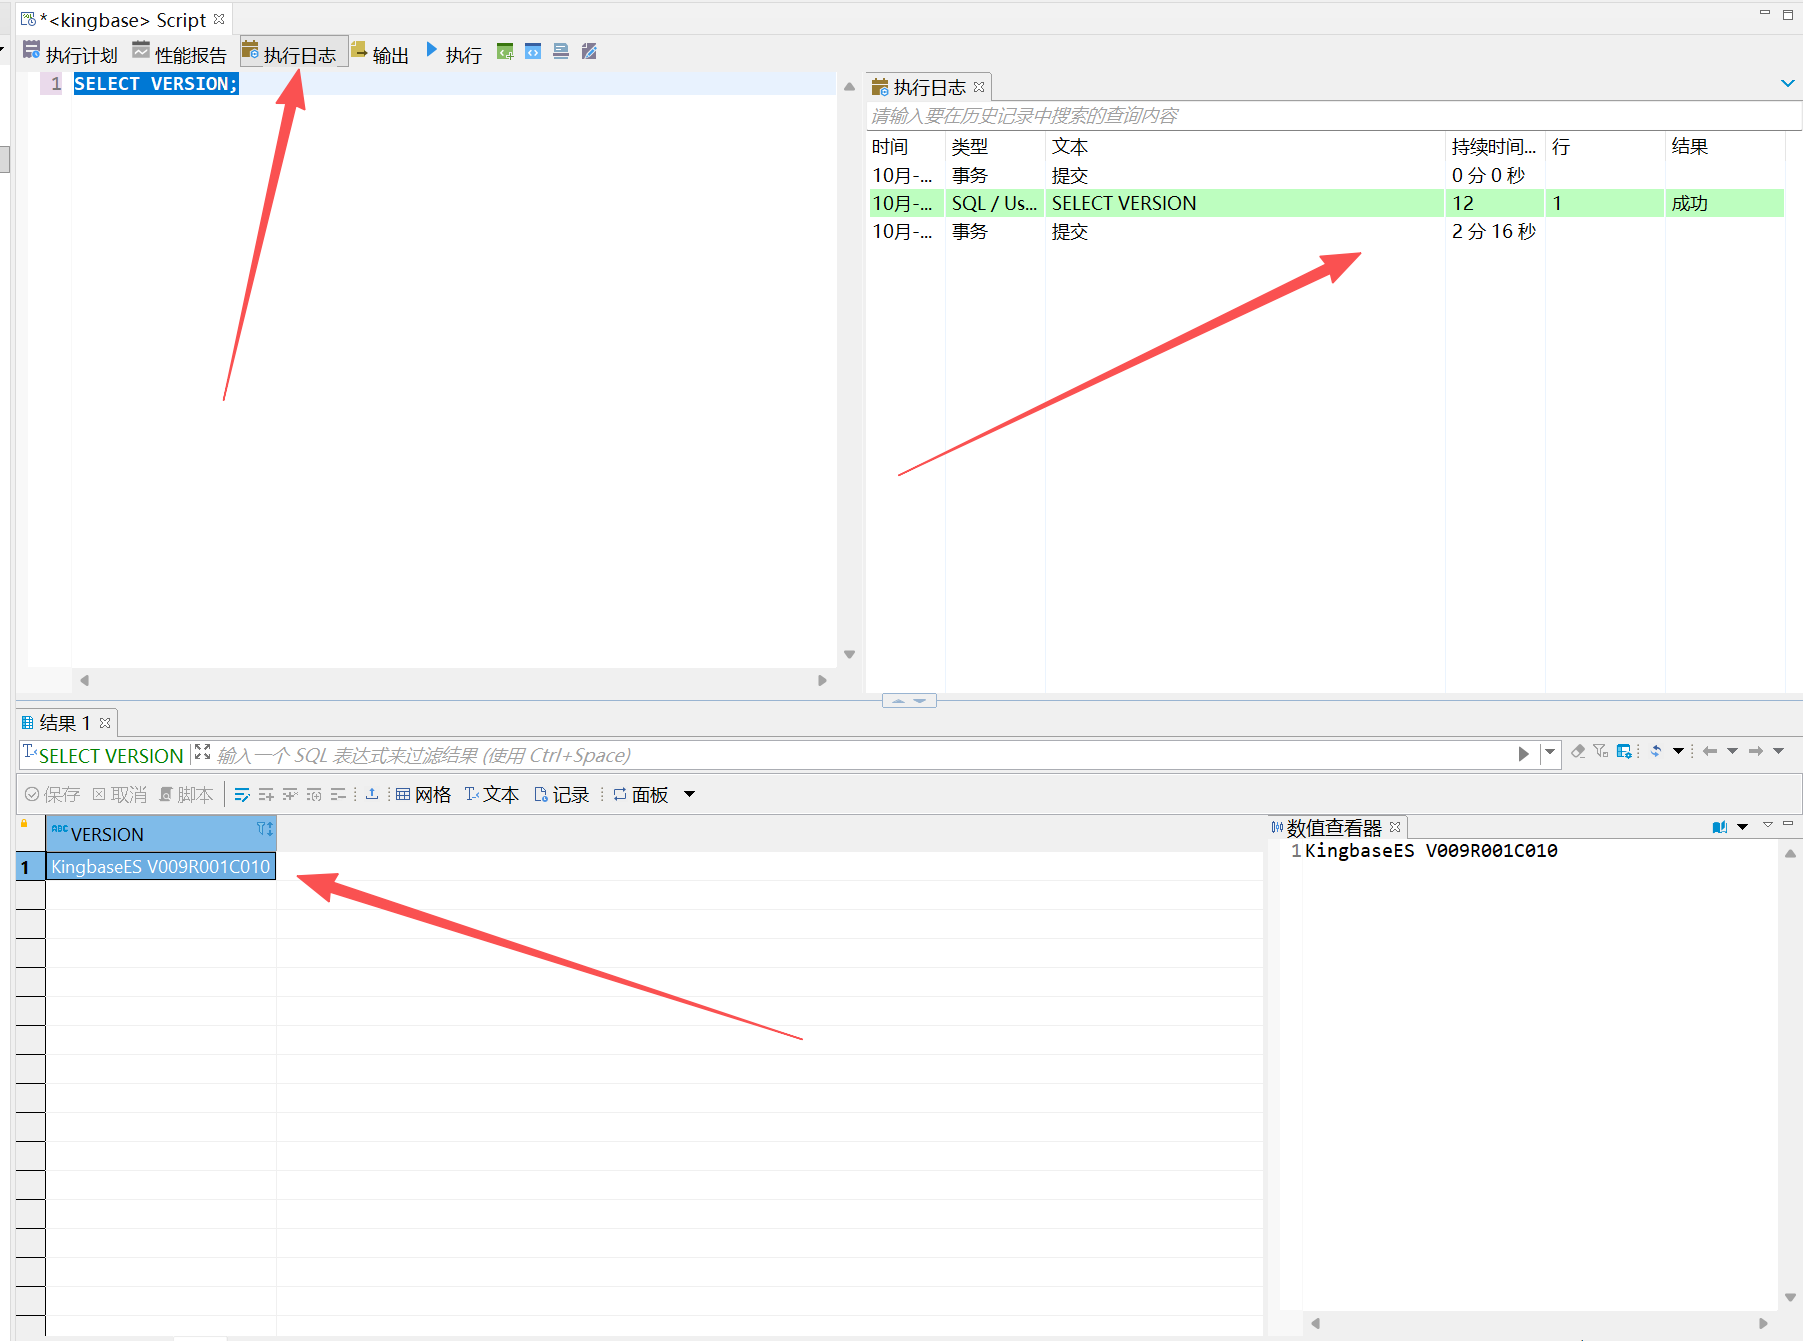This screenshot has height=1341, width=1803.
Task: Click the green new-script icon after 执行
Action: coord(505,52)
